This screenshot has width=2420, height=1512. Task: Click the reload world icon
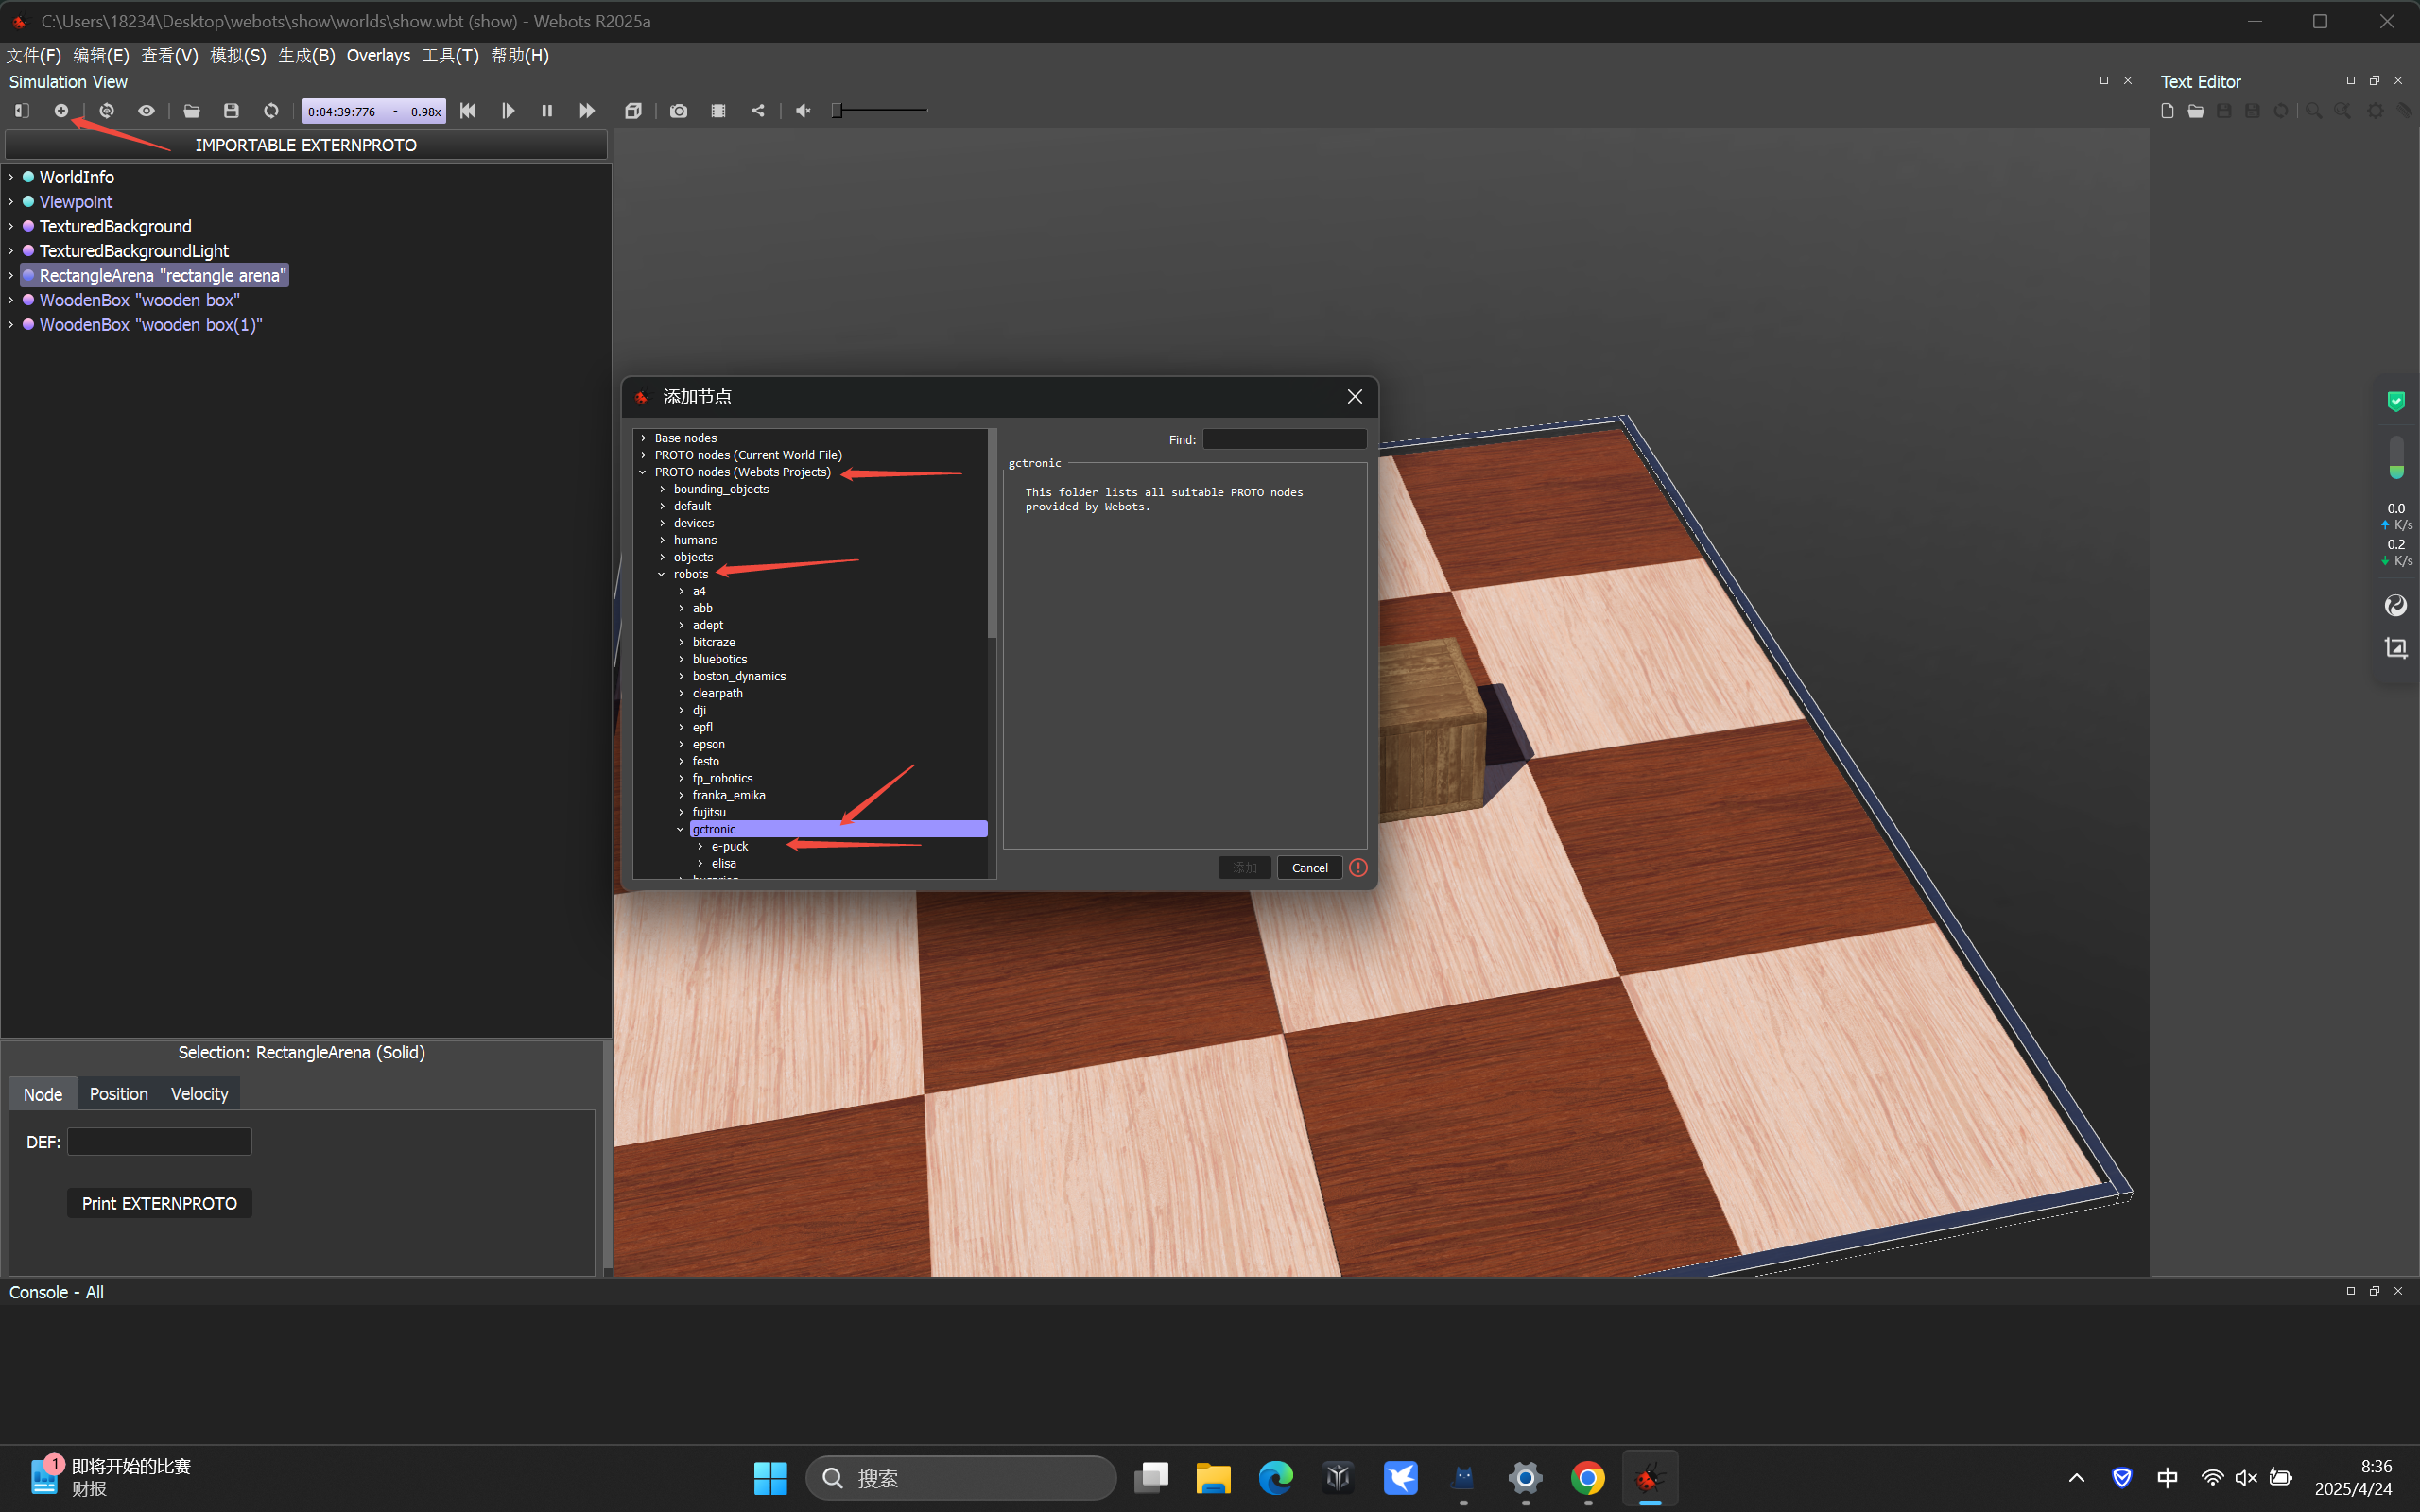pos(271,111)
